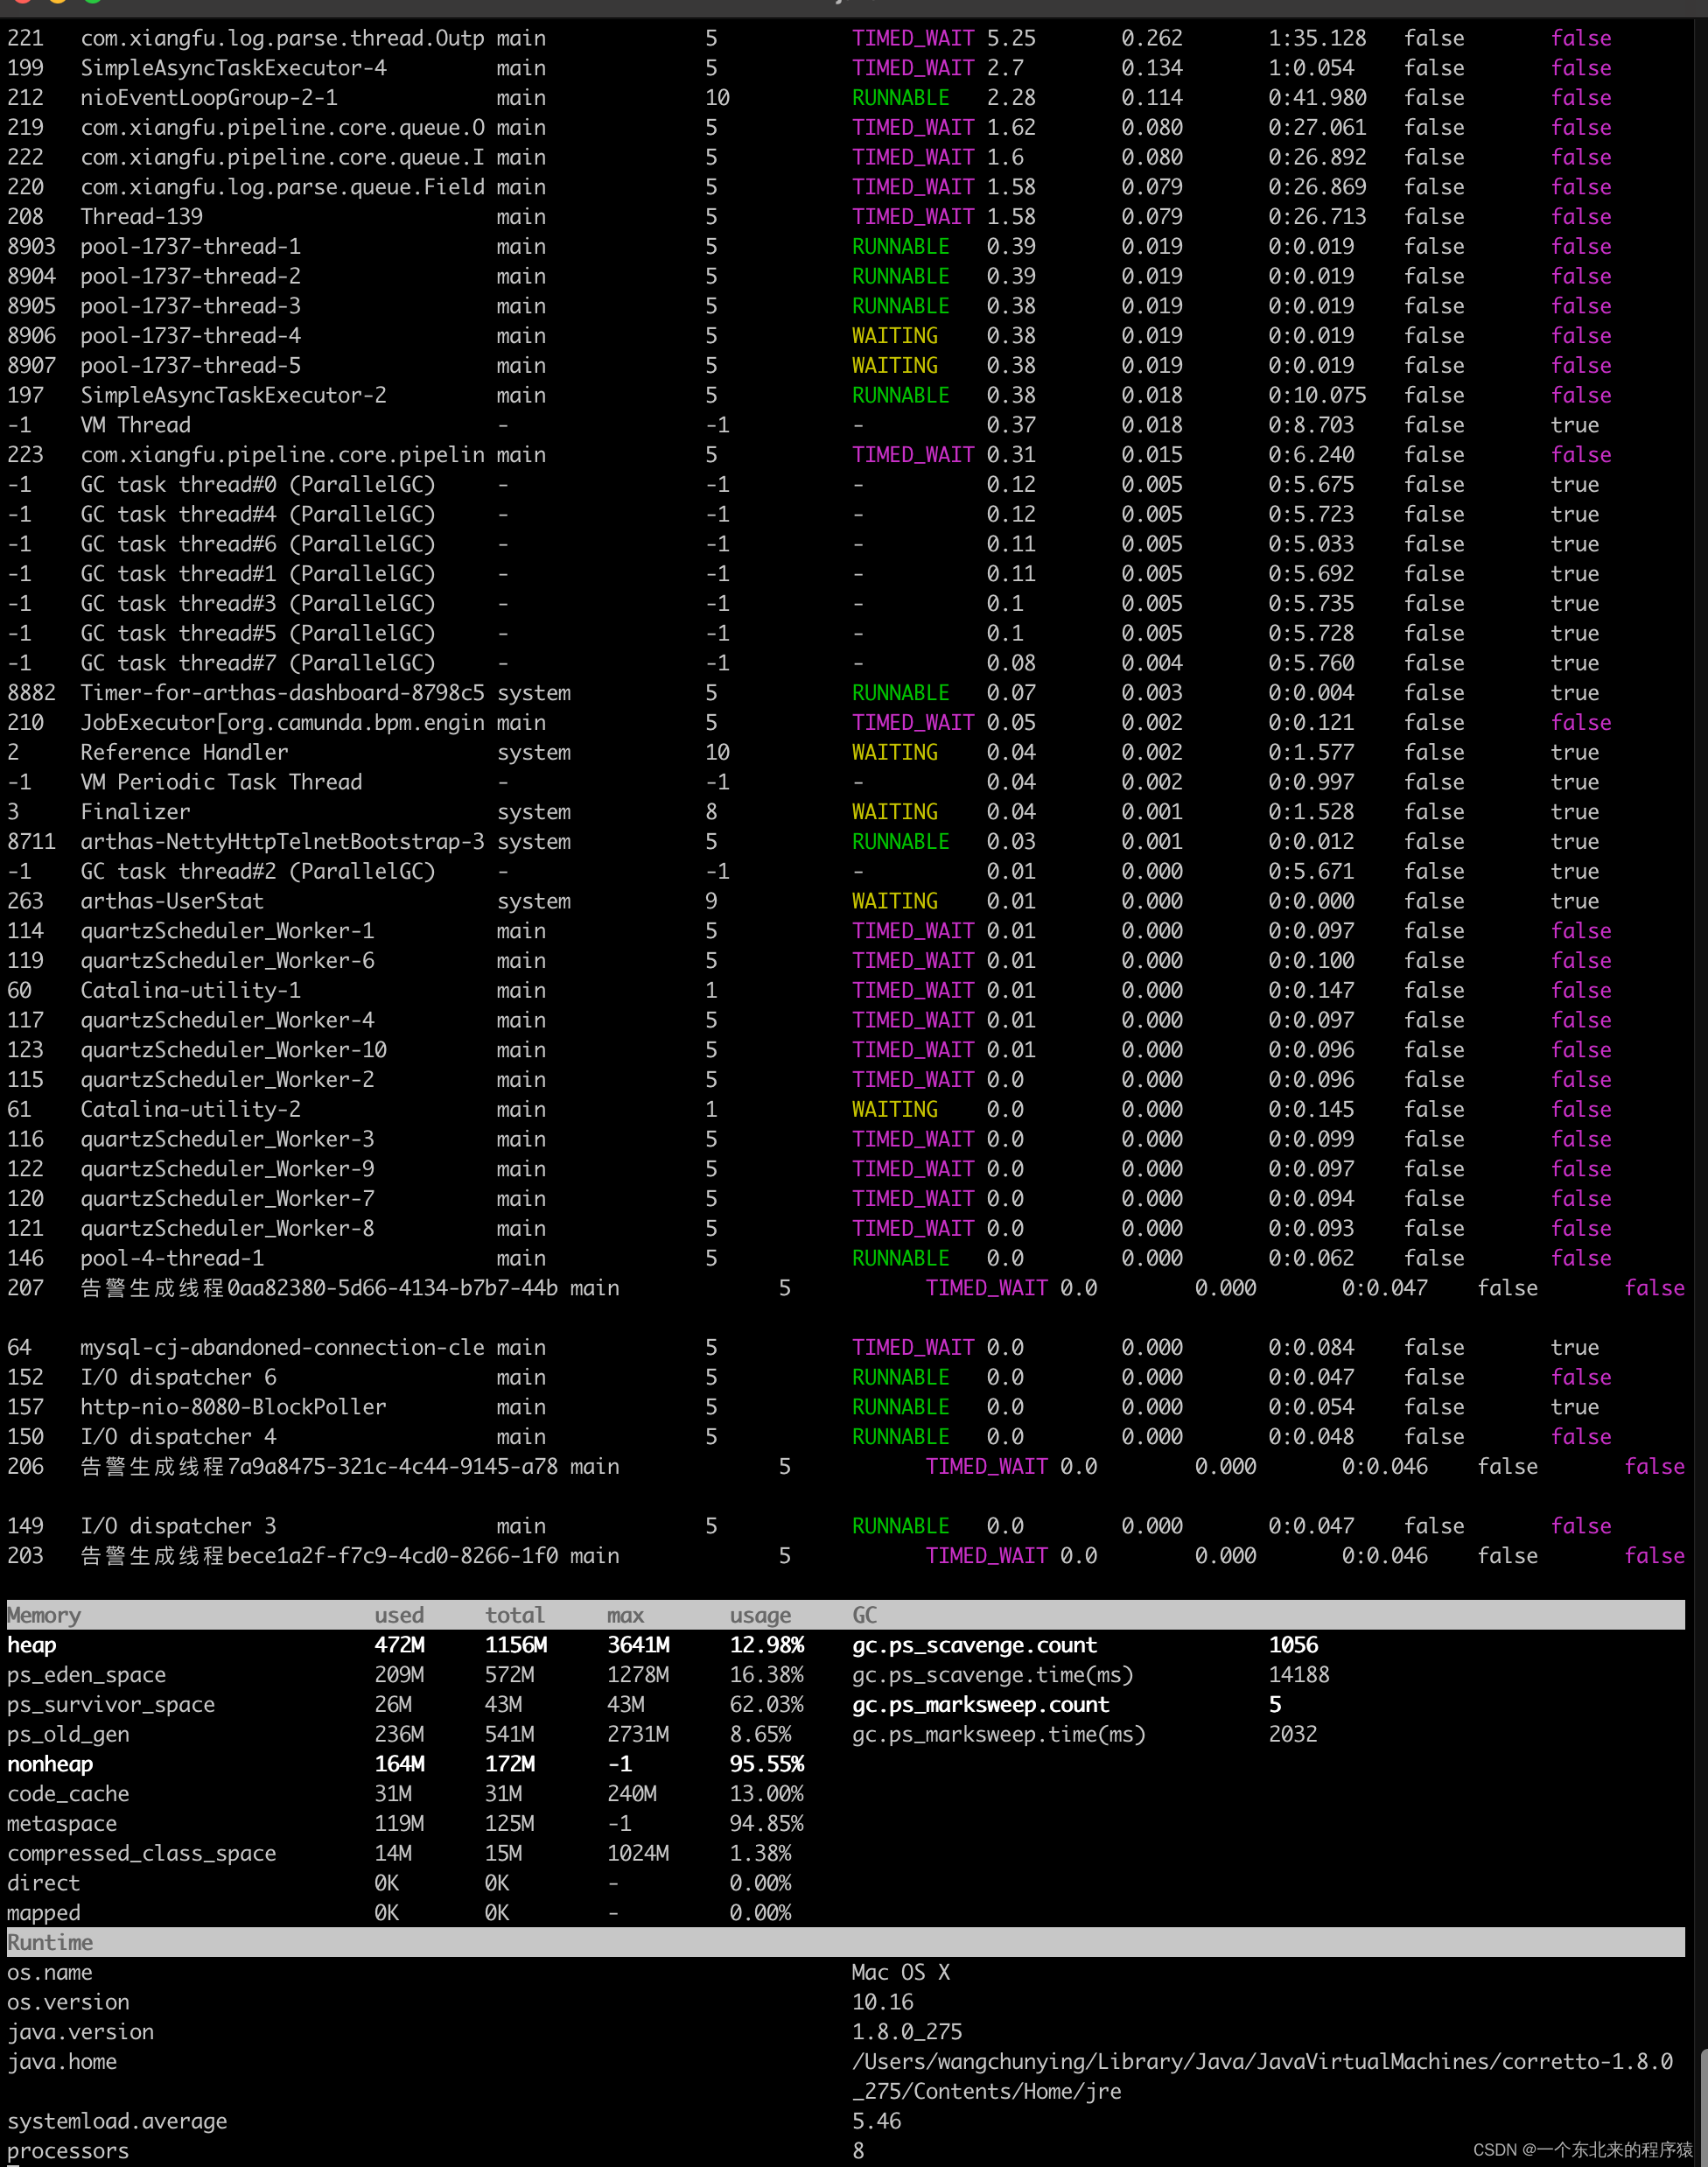Click the VM Thread entry
The height and width of the screenshot is (2167, 1708).
coord(135,425)
